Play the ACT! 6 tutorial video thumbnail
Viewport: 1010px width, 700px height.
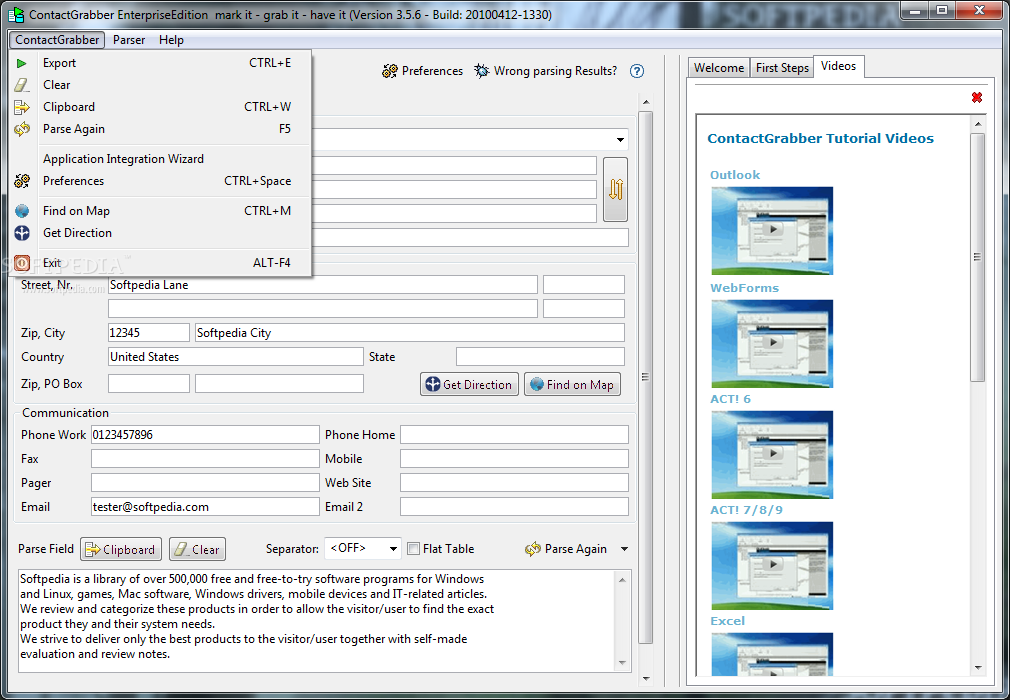(772, 455)
